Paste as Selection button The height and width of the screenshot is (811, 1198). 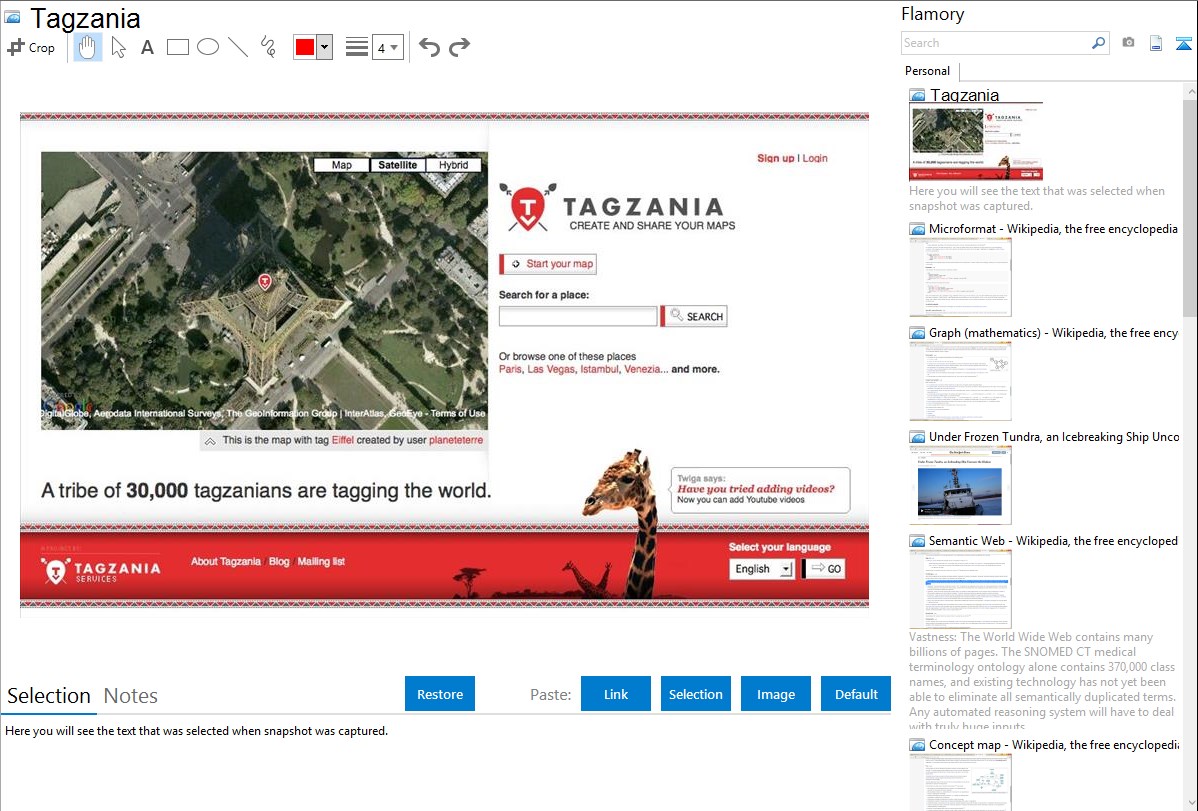point(695,694)
